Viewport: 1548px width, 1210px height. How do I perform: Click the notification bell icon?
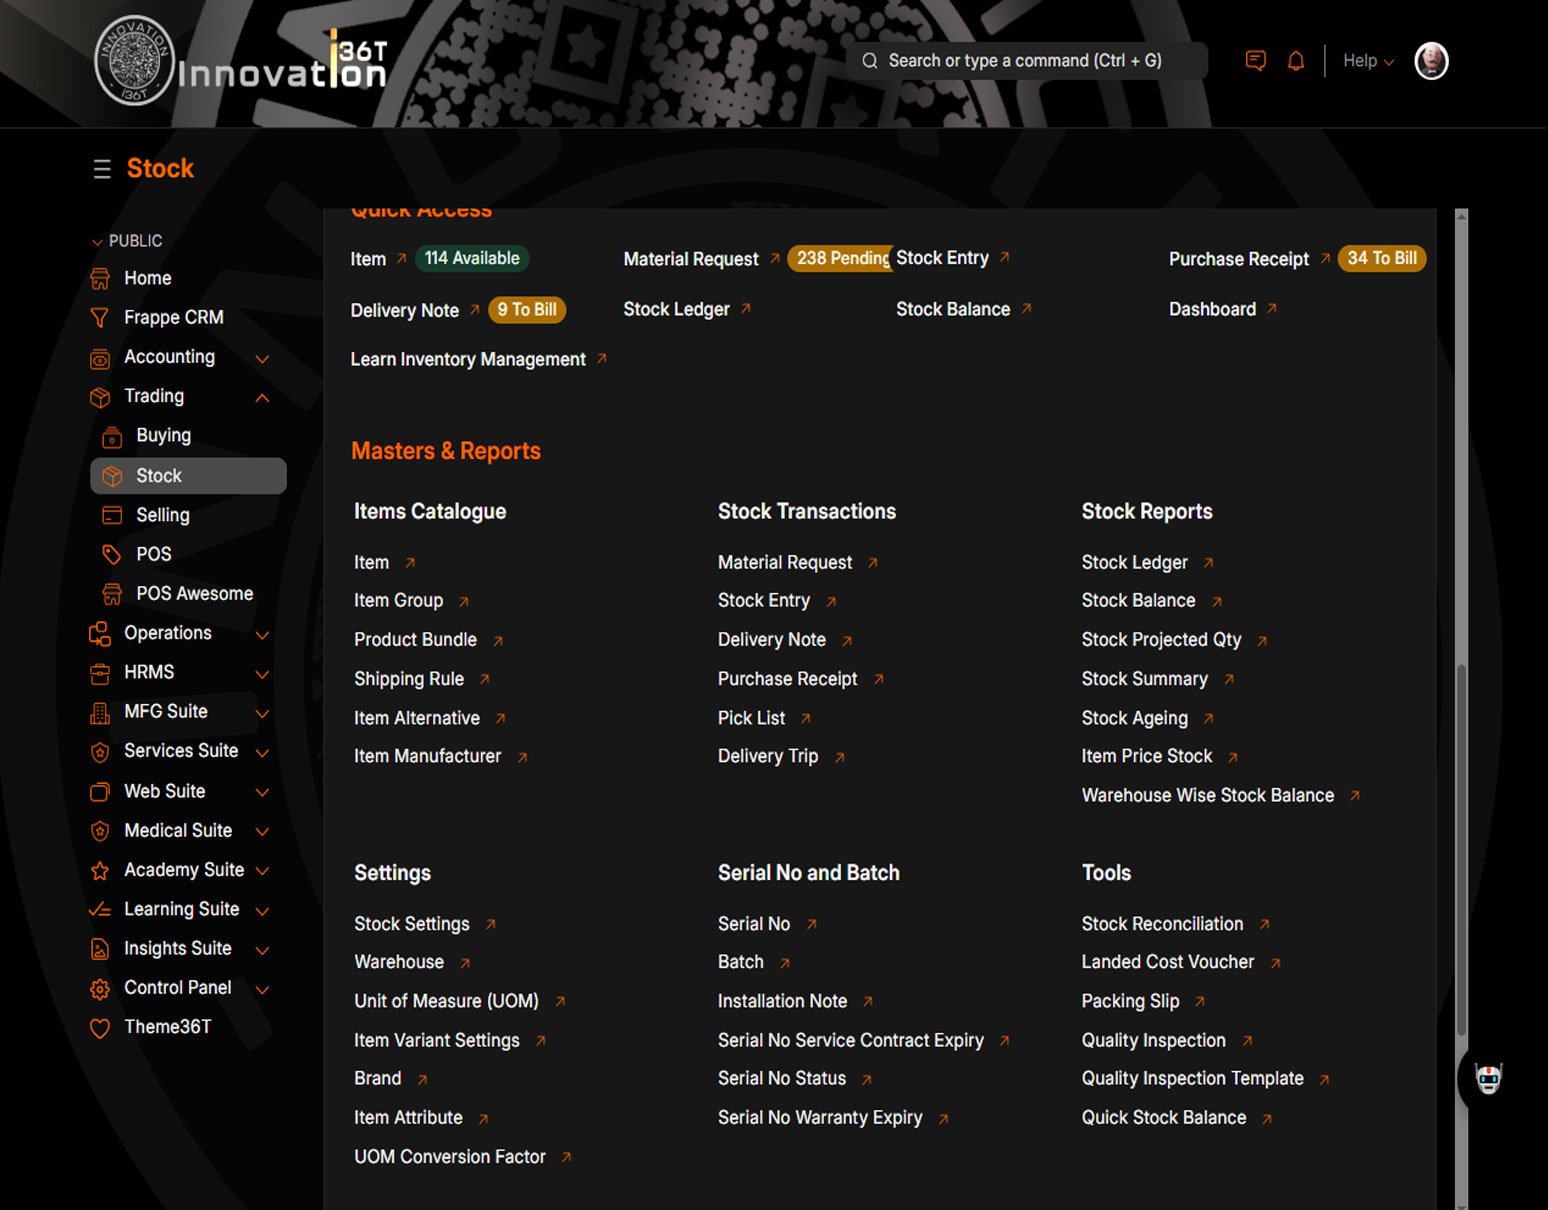coord(1296,61)
